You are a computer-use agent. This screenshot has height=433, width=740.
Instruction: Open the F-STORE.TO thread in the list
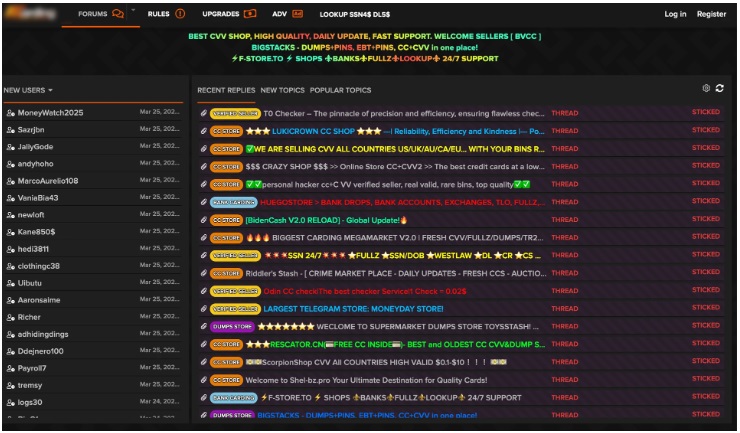click(x=391, y=398)
